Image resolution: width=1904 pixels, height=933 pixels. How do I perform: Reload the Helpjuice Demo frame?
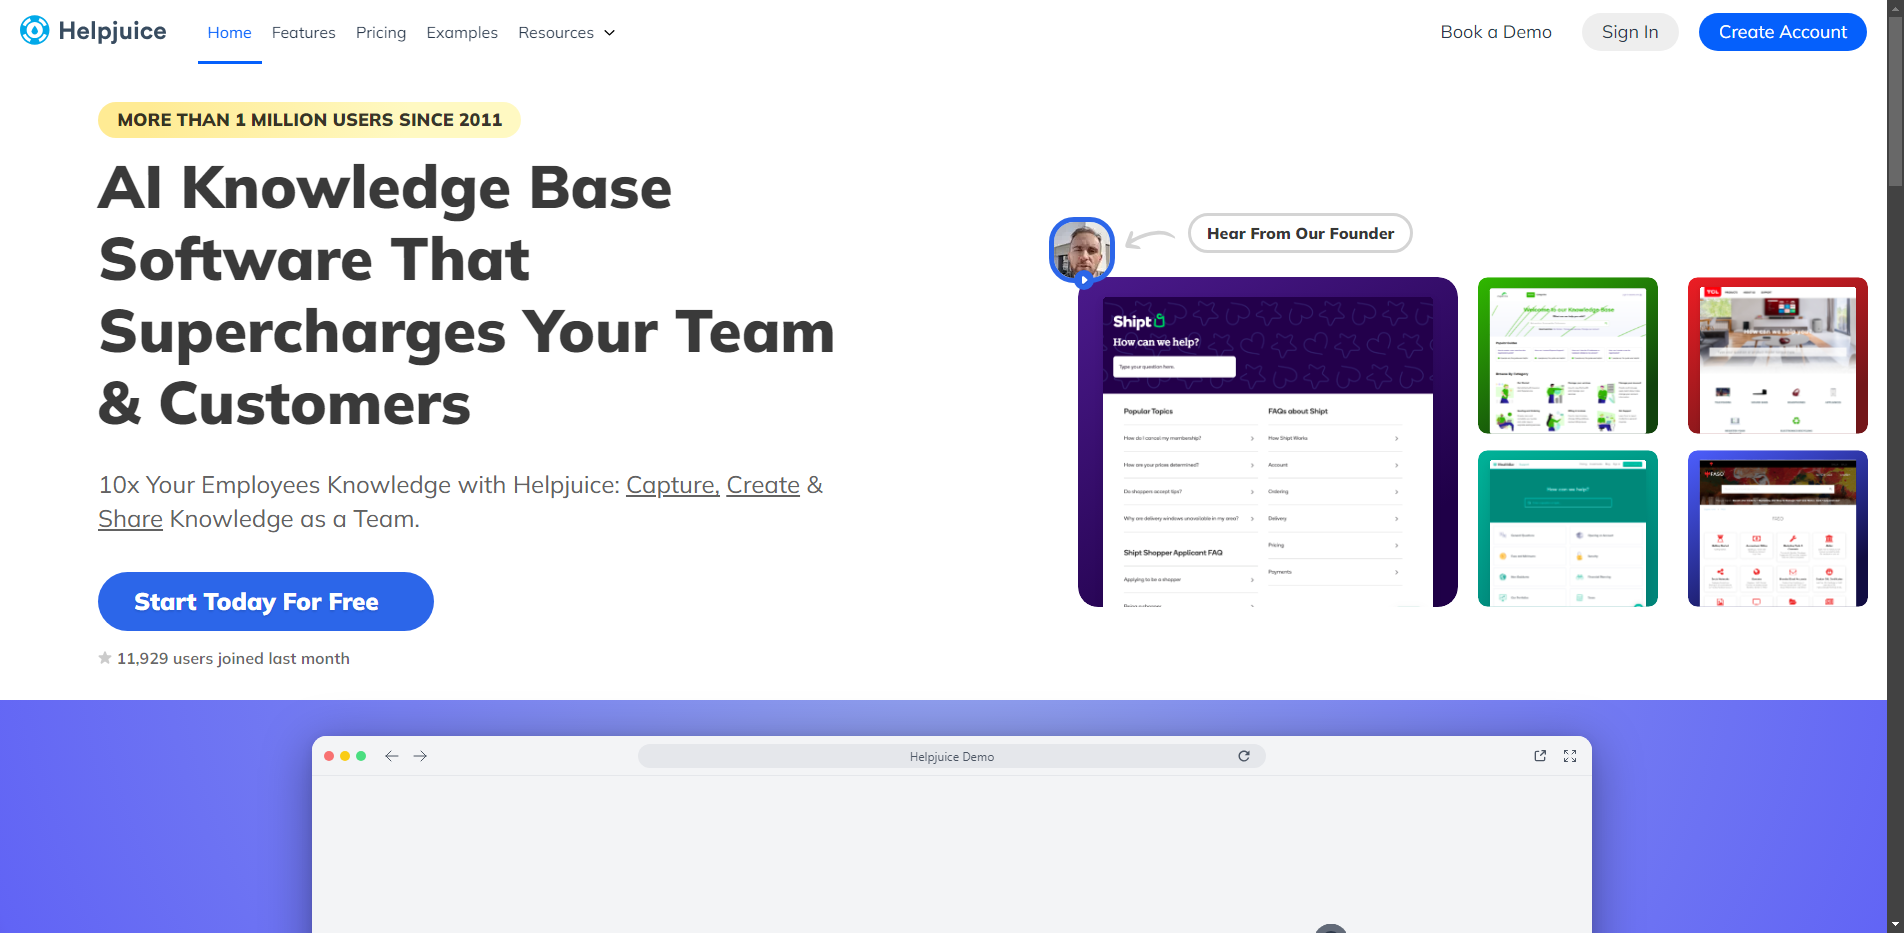point(1244,756)
